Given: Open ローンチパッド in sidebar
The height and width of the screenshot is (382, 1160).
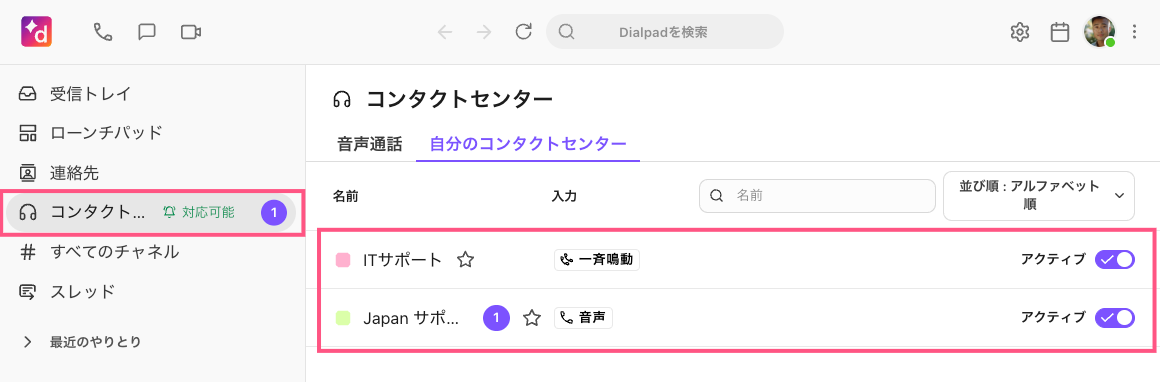Looking at the screenshot, I should (107, 133).
